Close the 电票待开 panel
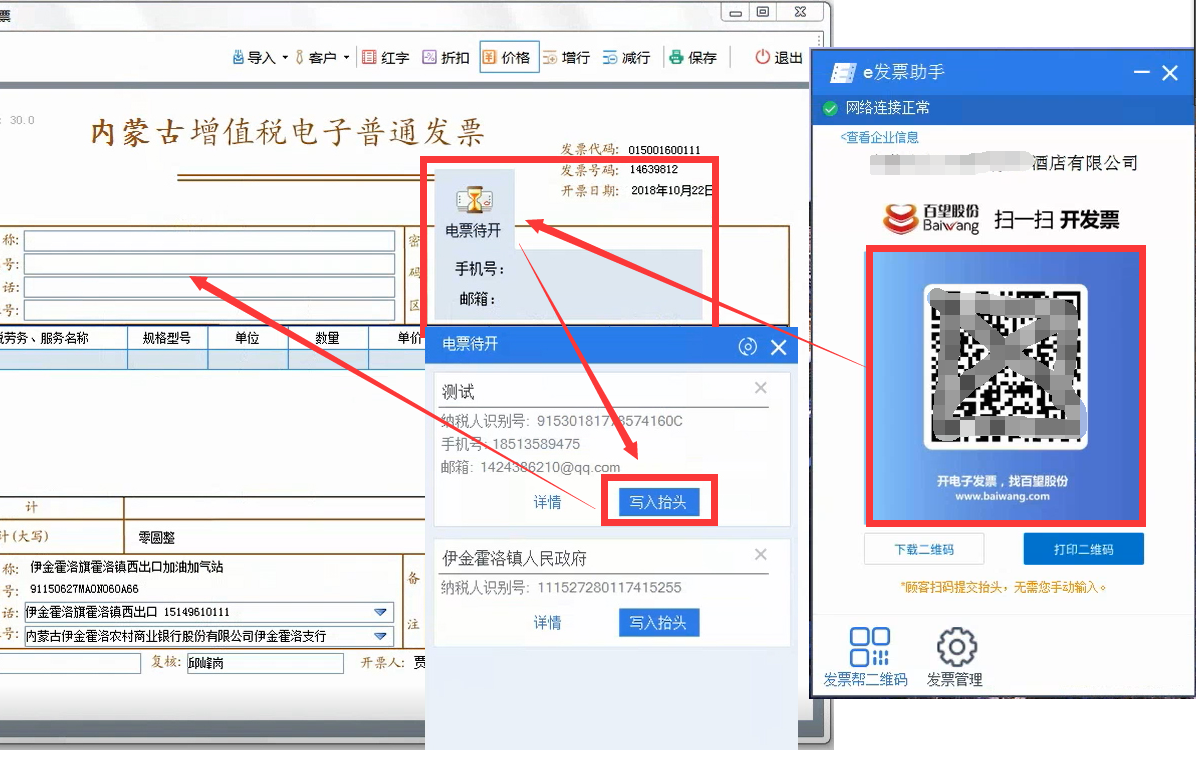1196x763 pixels. tap(779, 348)
